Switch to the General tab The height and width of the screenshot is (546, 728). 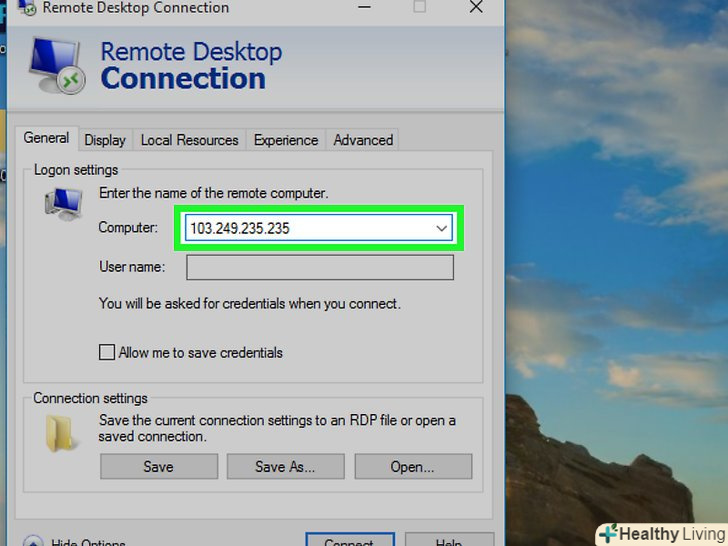[x=46, y=138]
